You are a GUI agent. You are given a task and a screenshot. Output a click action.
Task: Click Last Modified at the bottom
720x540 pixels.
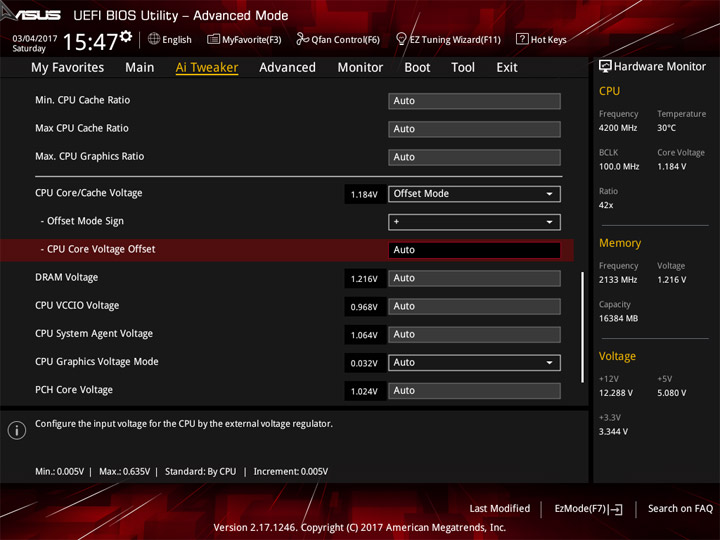click(500, 508)
